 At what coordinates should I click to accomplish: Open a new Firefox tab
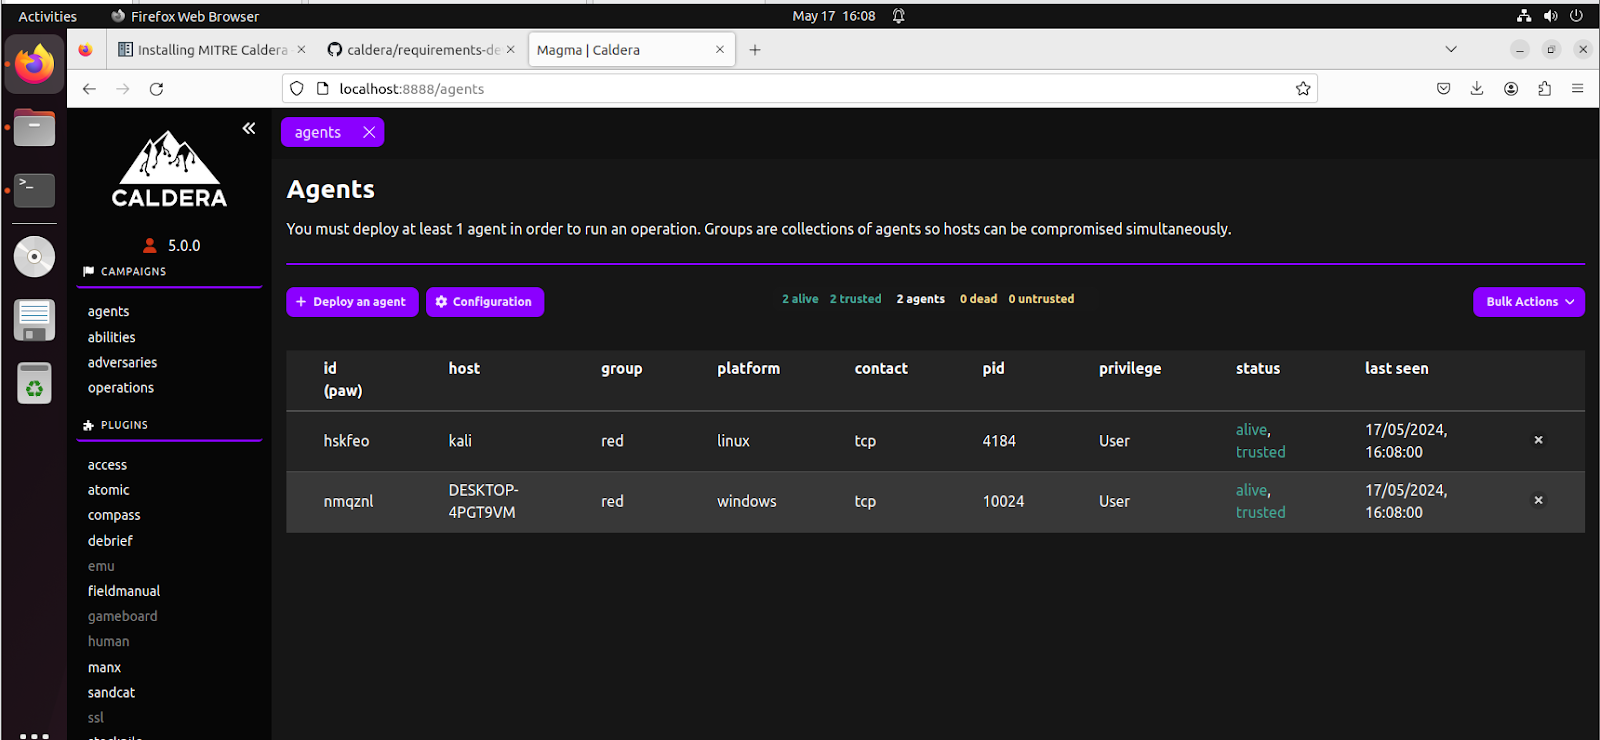(755, 49)
